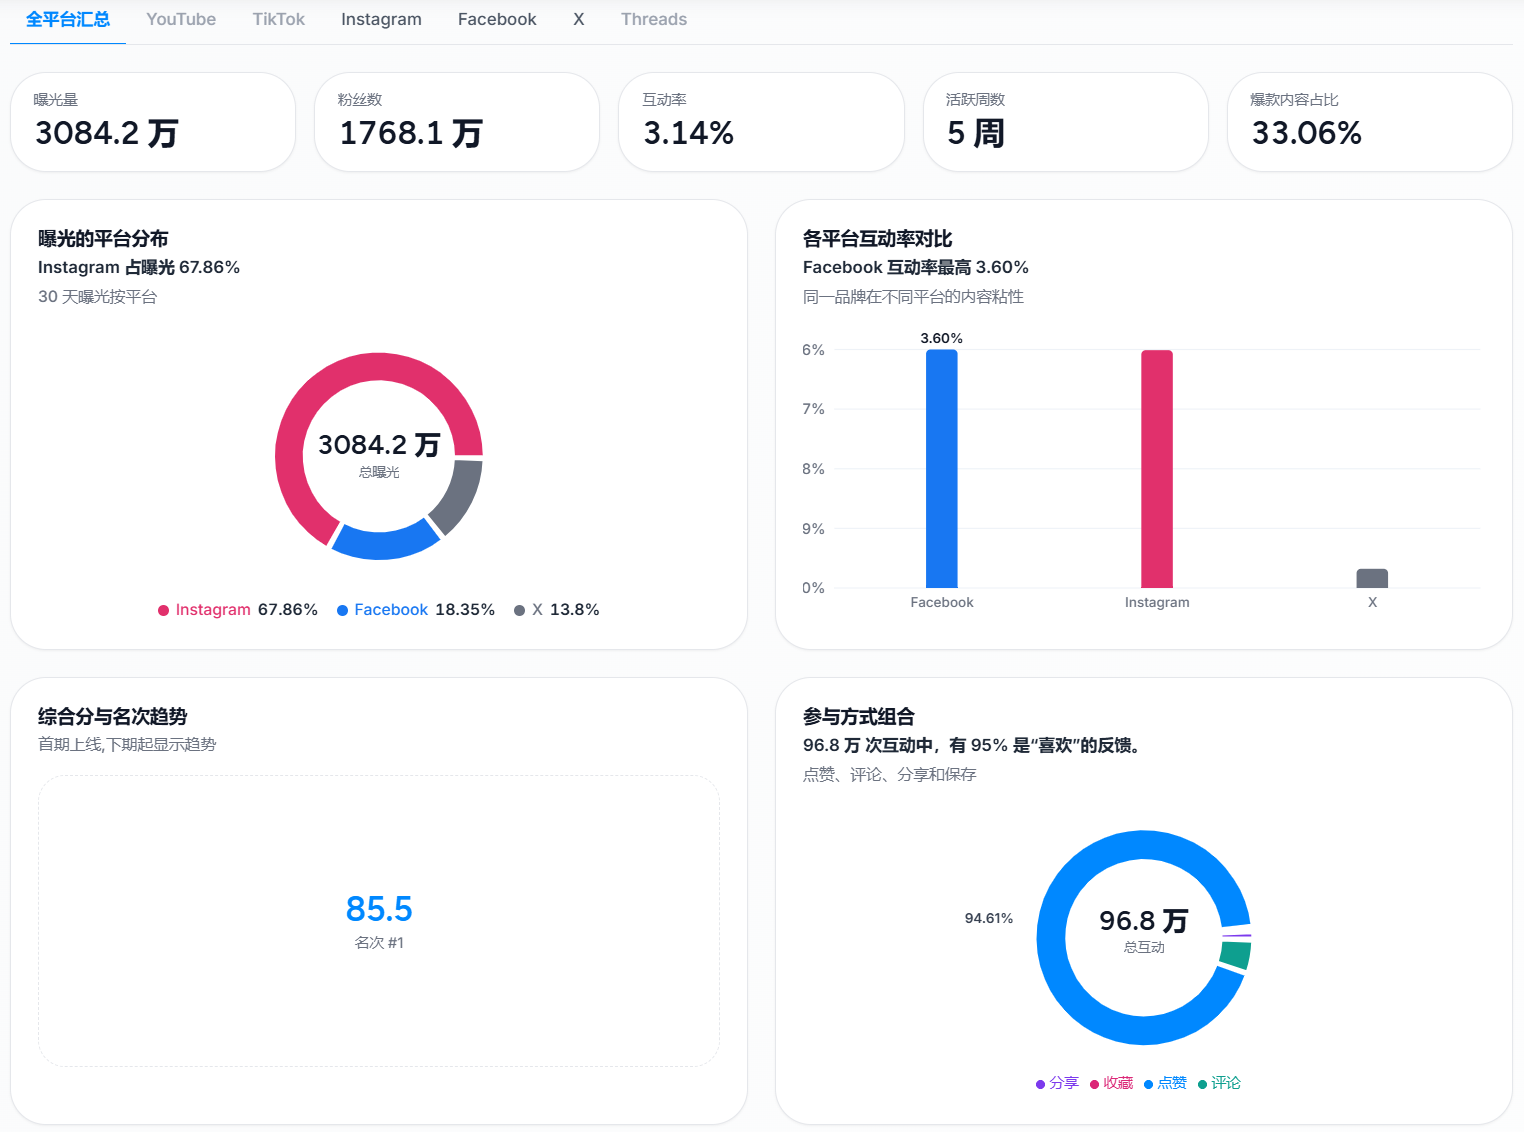Screen dimensions: 1524x1132
Task: Click the 96.8 万 总互动 donut center
Action: [1144, 930]
